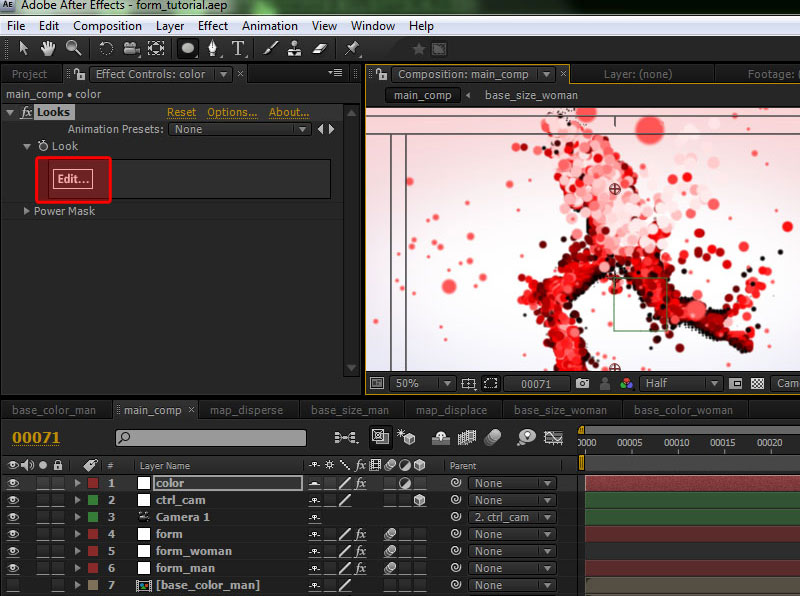This screenshot has width=802, height=596.
Task: Toggle 3D layer switch on ctrl_cam
Action: pos(419,500)
